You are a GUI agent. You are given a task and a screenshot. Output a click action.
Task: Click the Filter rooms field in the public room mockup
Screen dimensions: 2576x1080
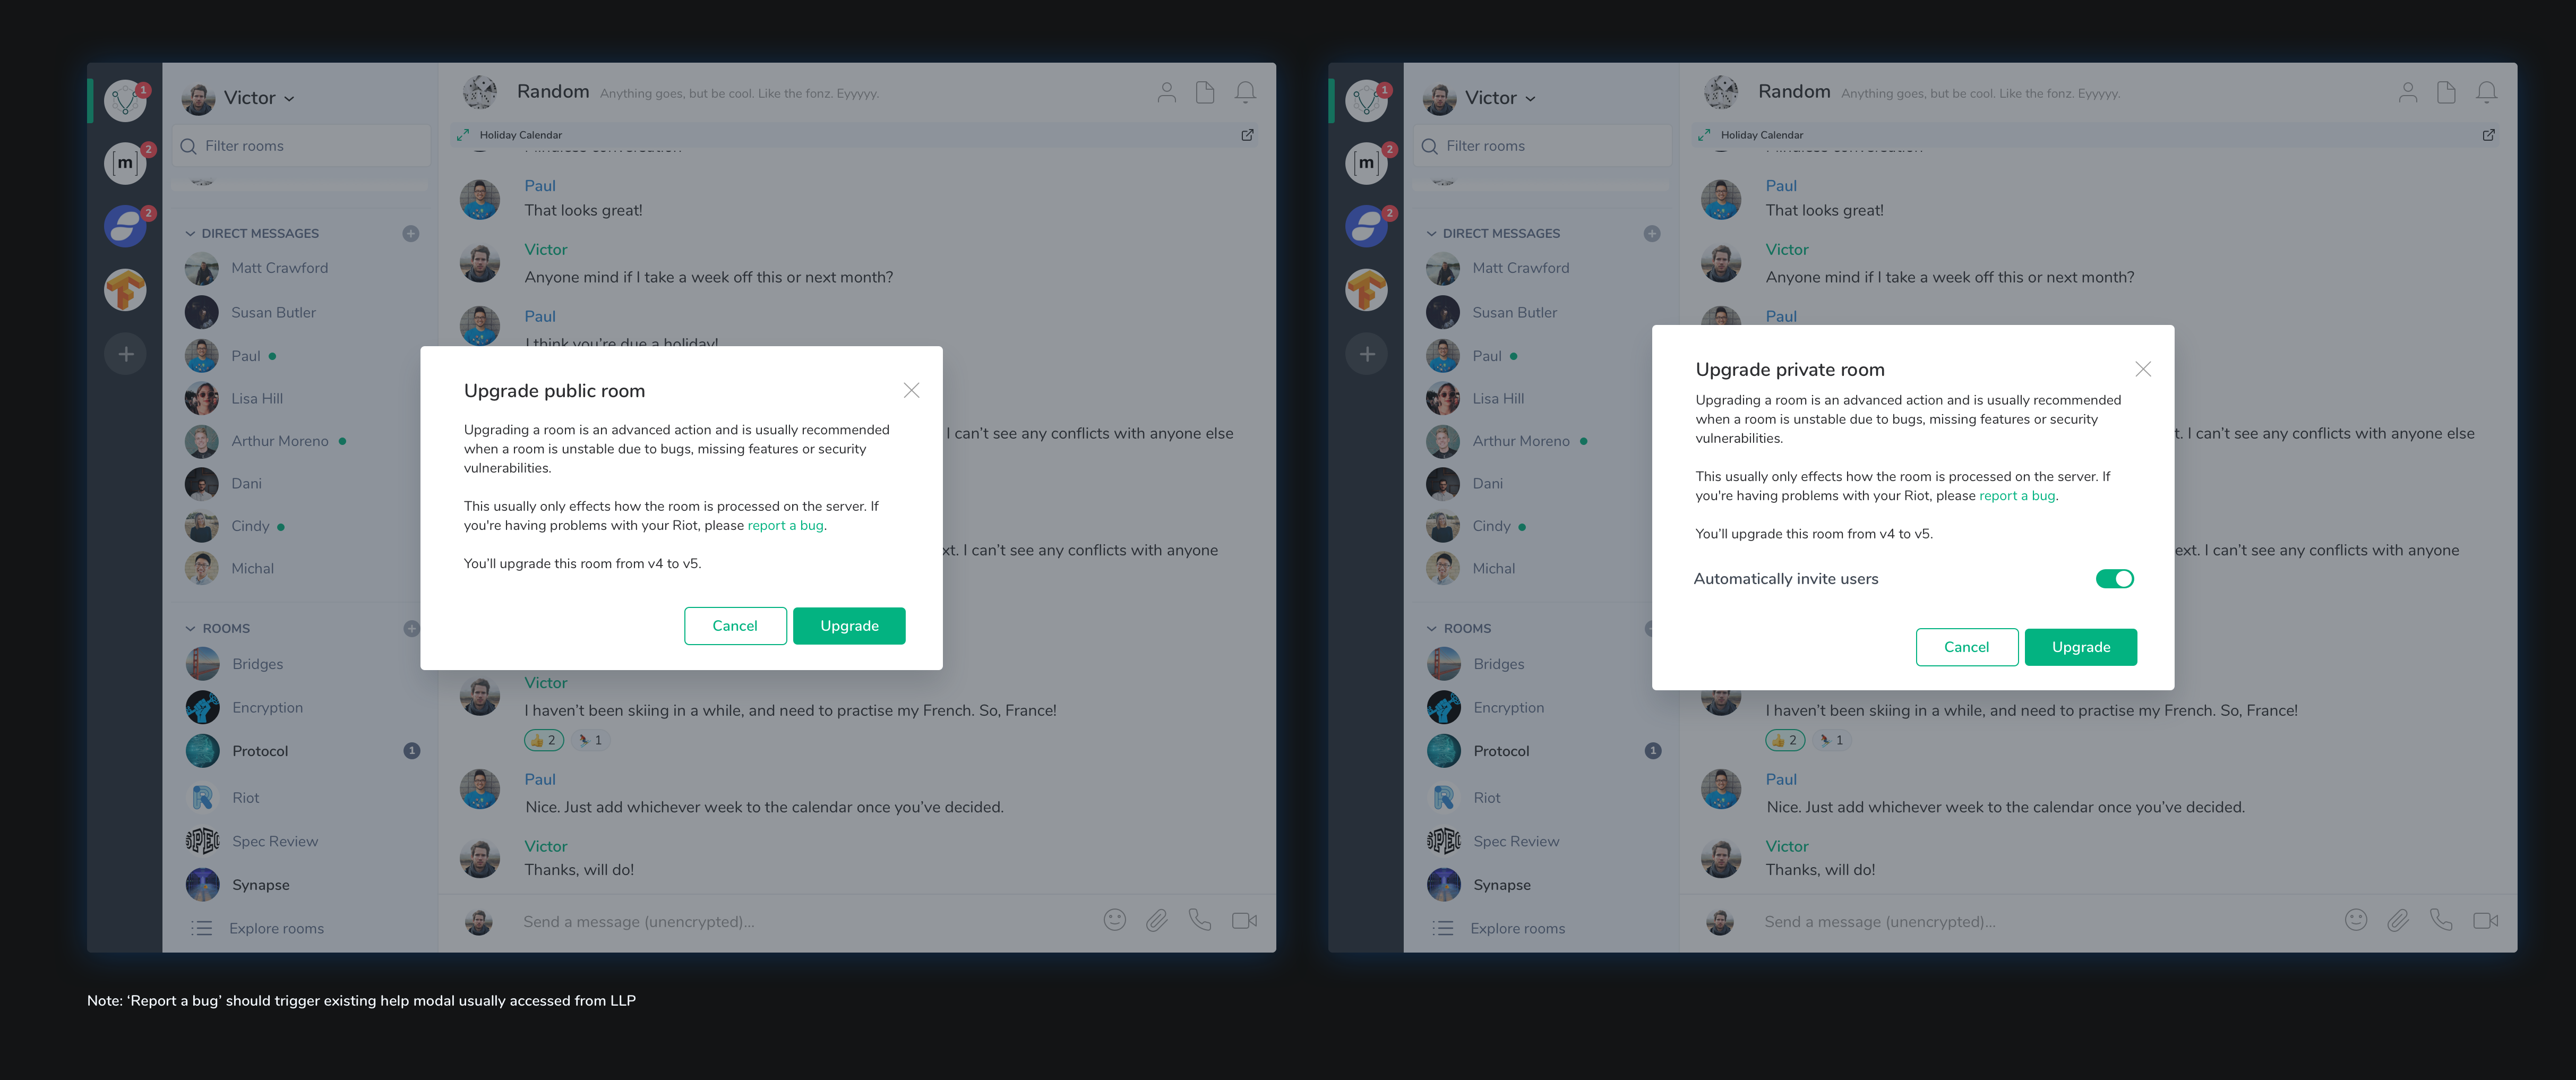[301, 146]
